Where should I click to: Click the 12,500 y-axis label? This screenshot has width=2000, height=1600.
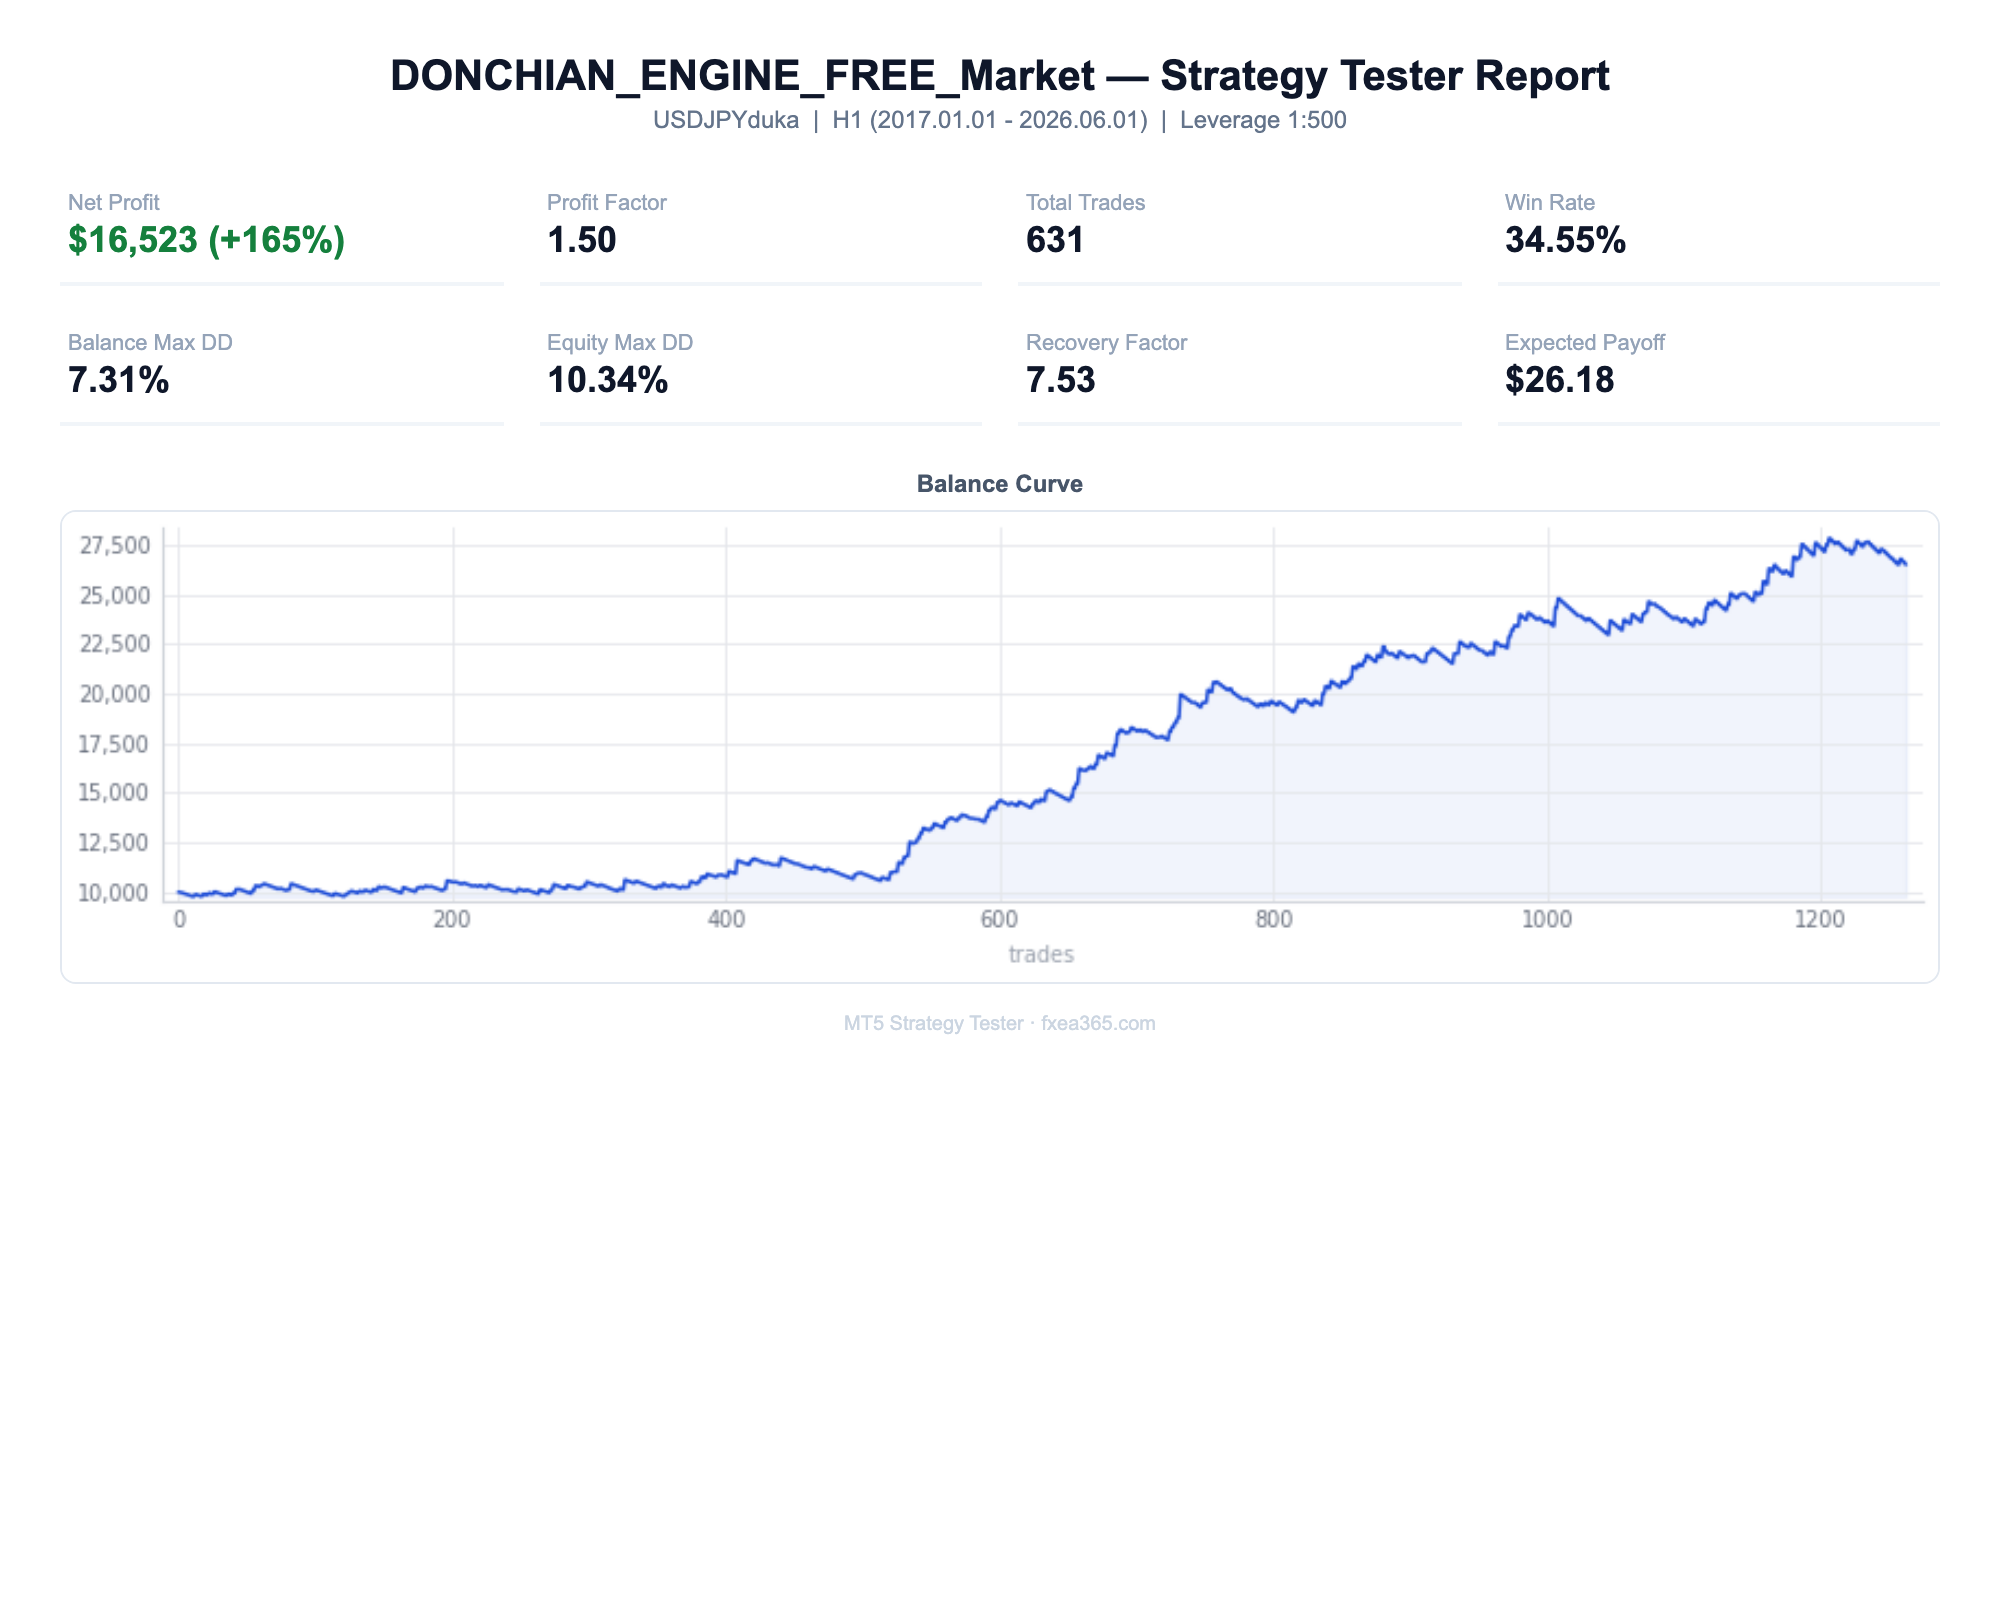pyautogui.click(x=115, y=843)
